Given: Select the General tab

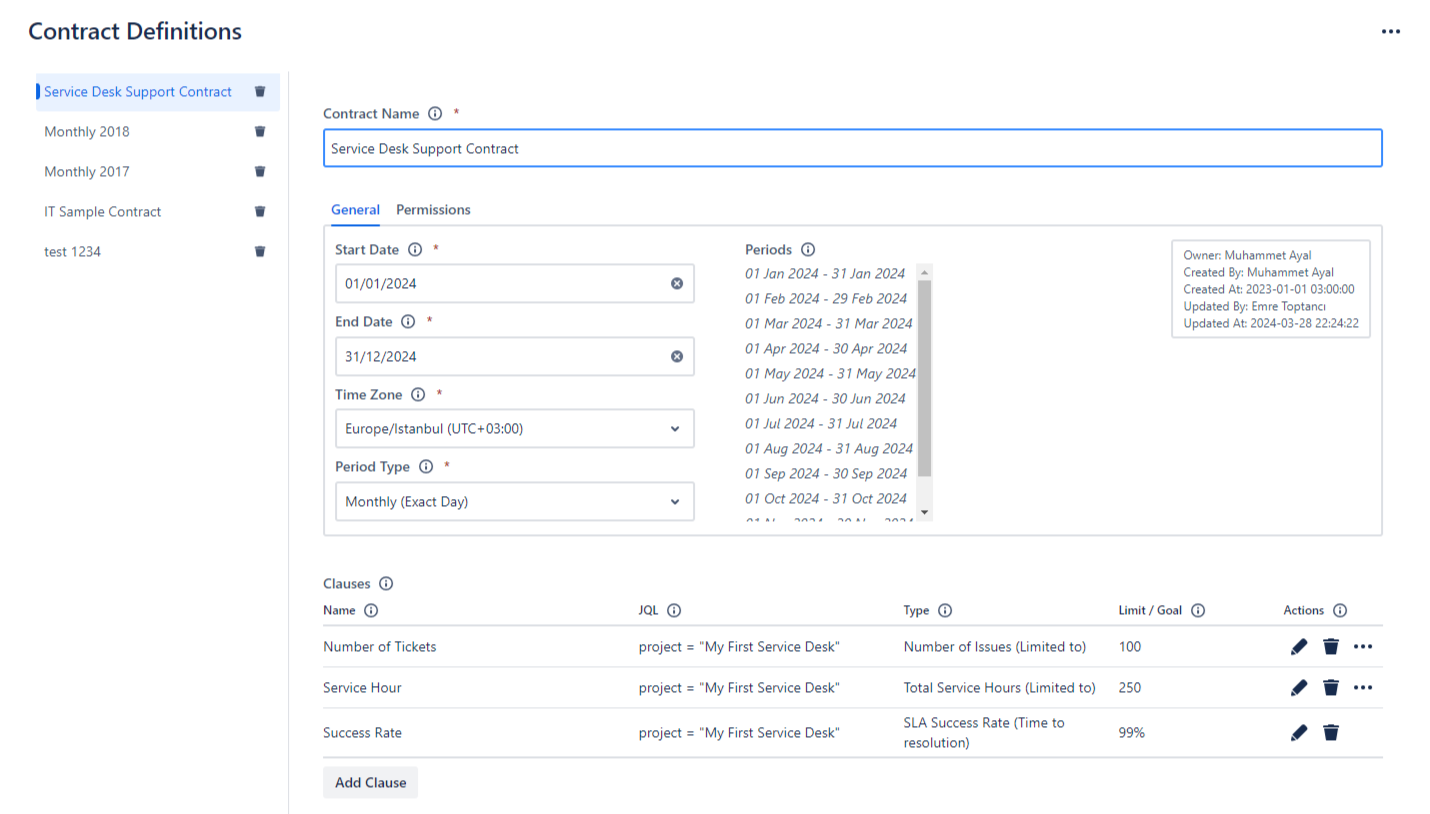Looking at the screenshot, I should 355,210.
